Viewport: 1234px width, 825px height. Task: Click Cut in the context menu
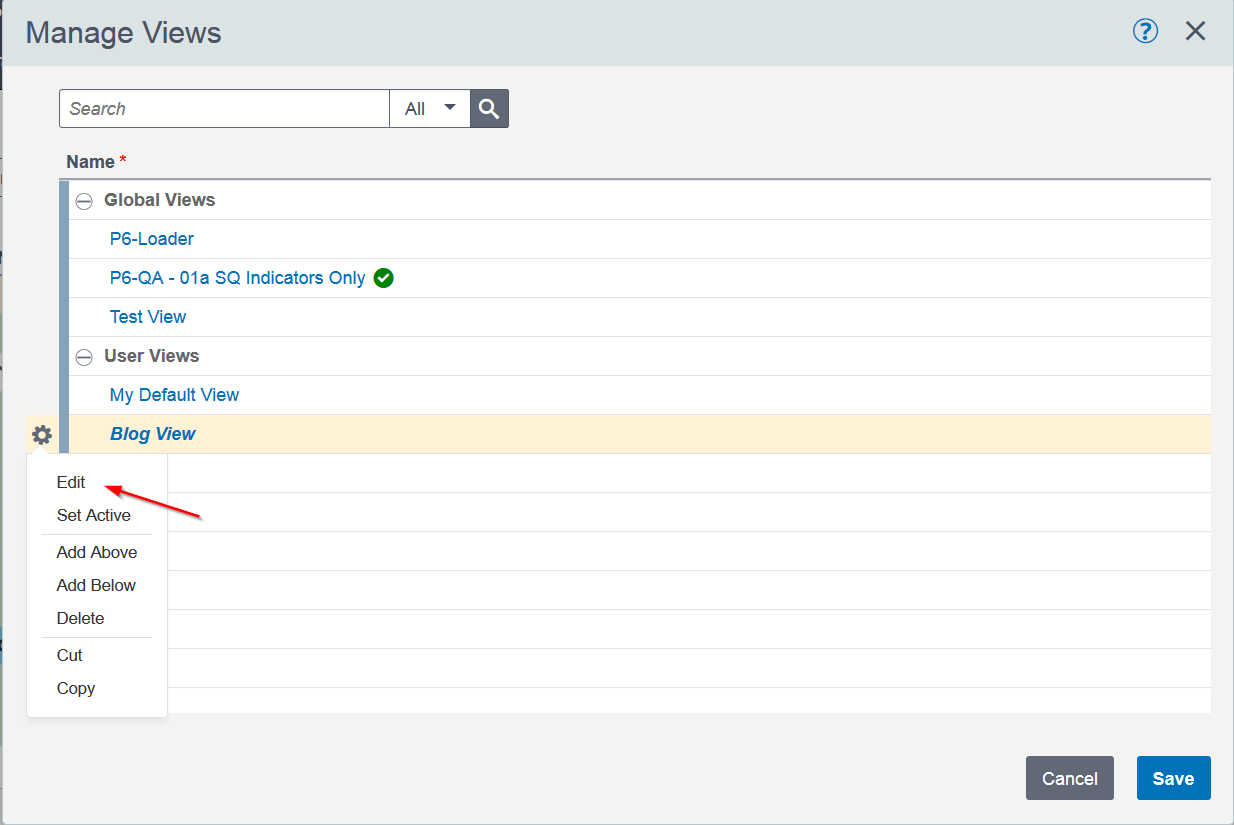pos(70,655)
